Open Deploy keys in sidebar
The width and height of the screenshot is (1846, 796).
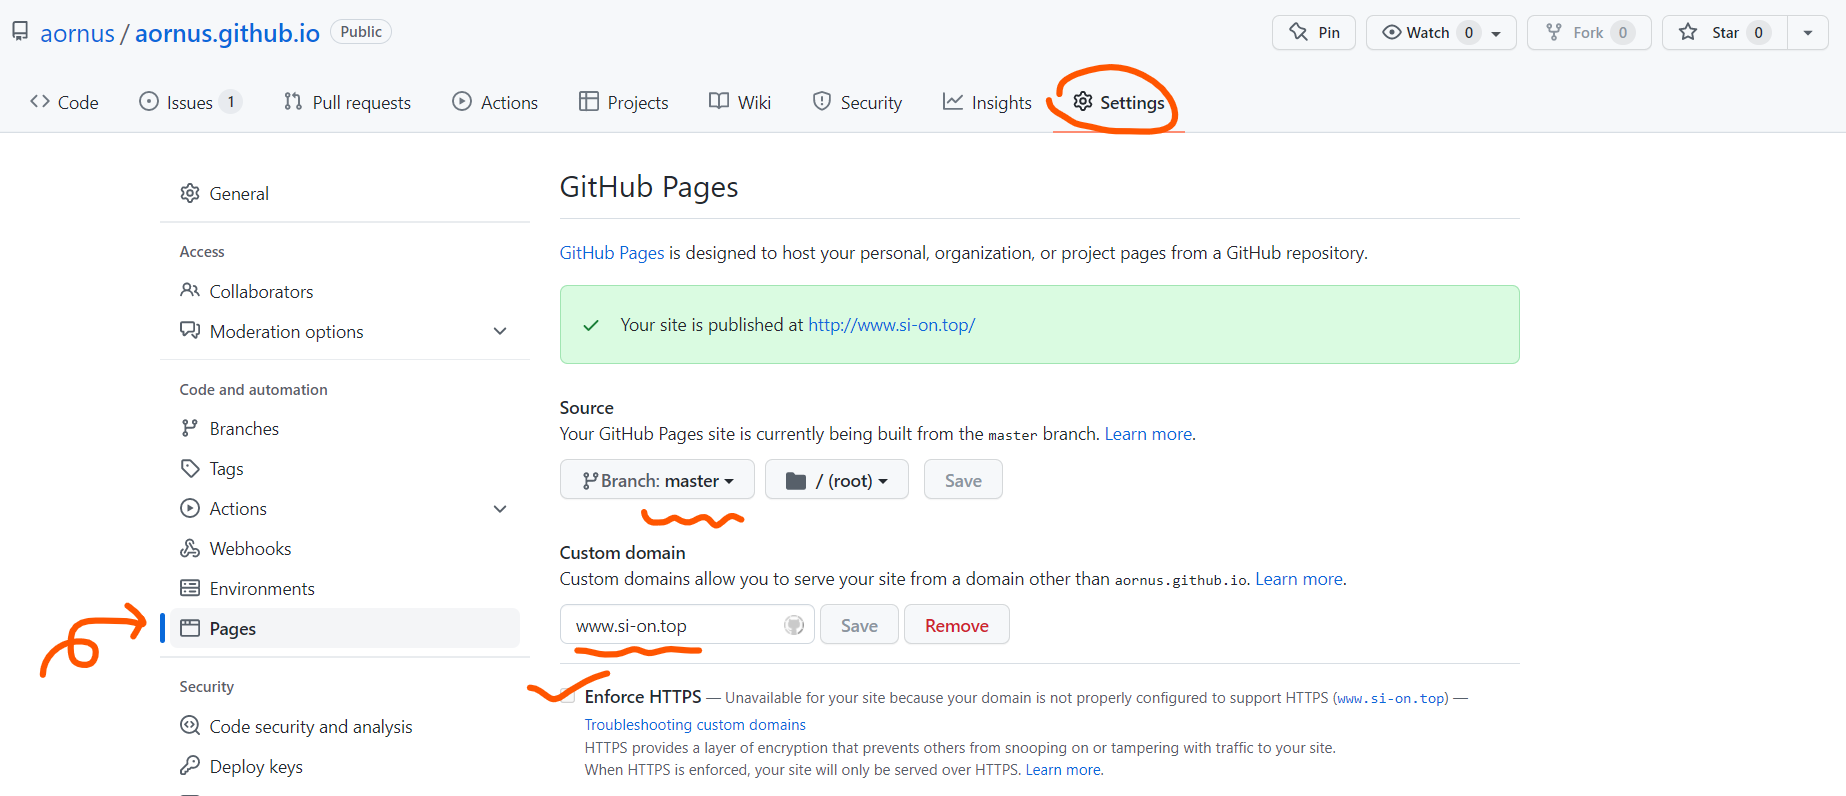[x=255, y=766]
